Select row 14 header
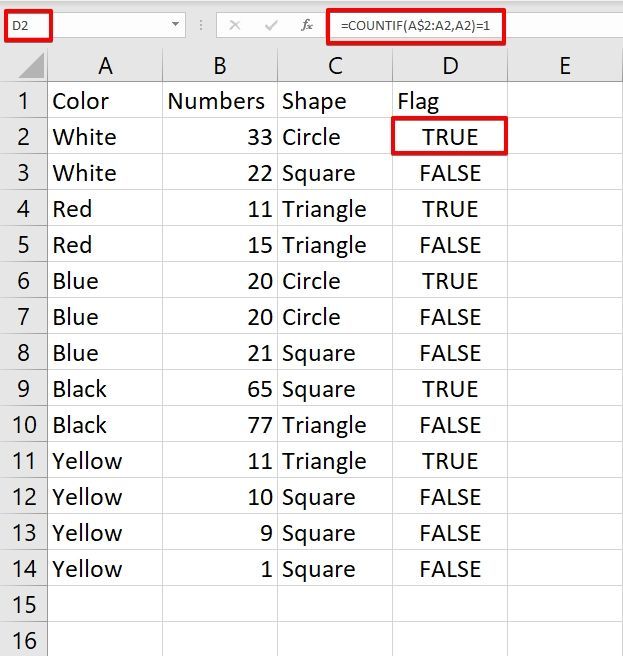Viewport: 623px width, 656px height. tap(23, 569)
